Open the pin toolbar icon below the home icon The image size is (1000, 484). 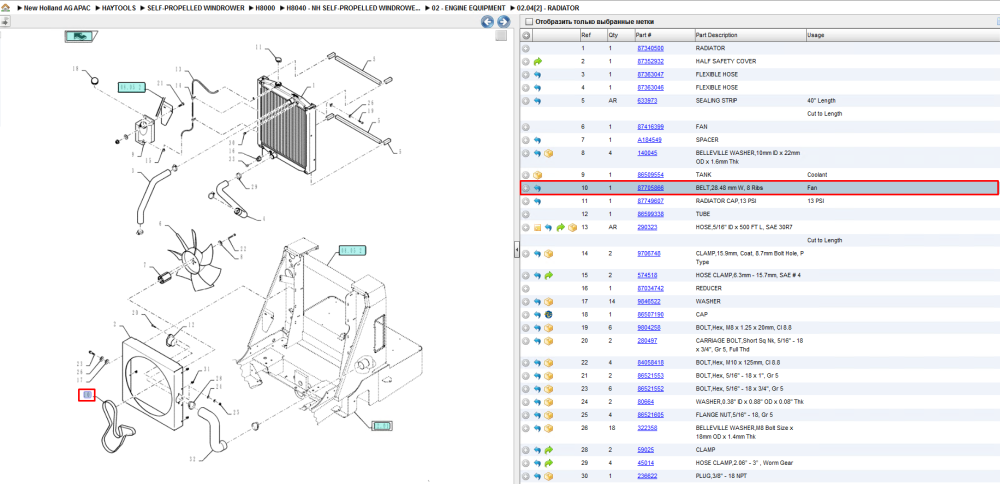[5, 22]
